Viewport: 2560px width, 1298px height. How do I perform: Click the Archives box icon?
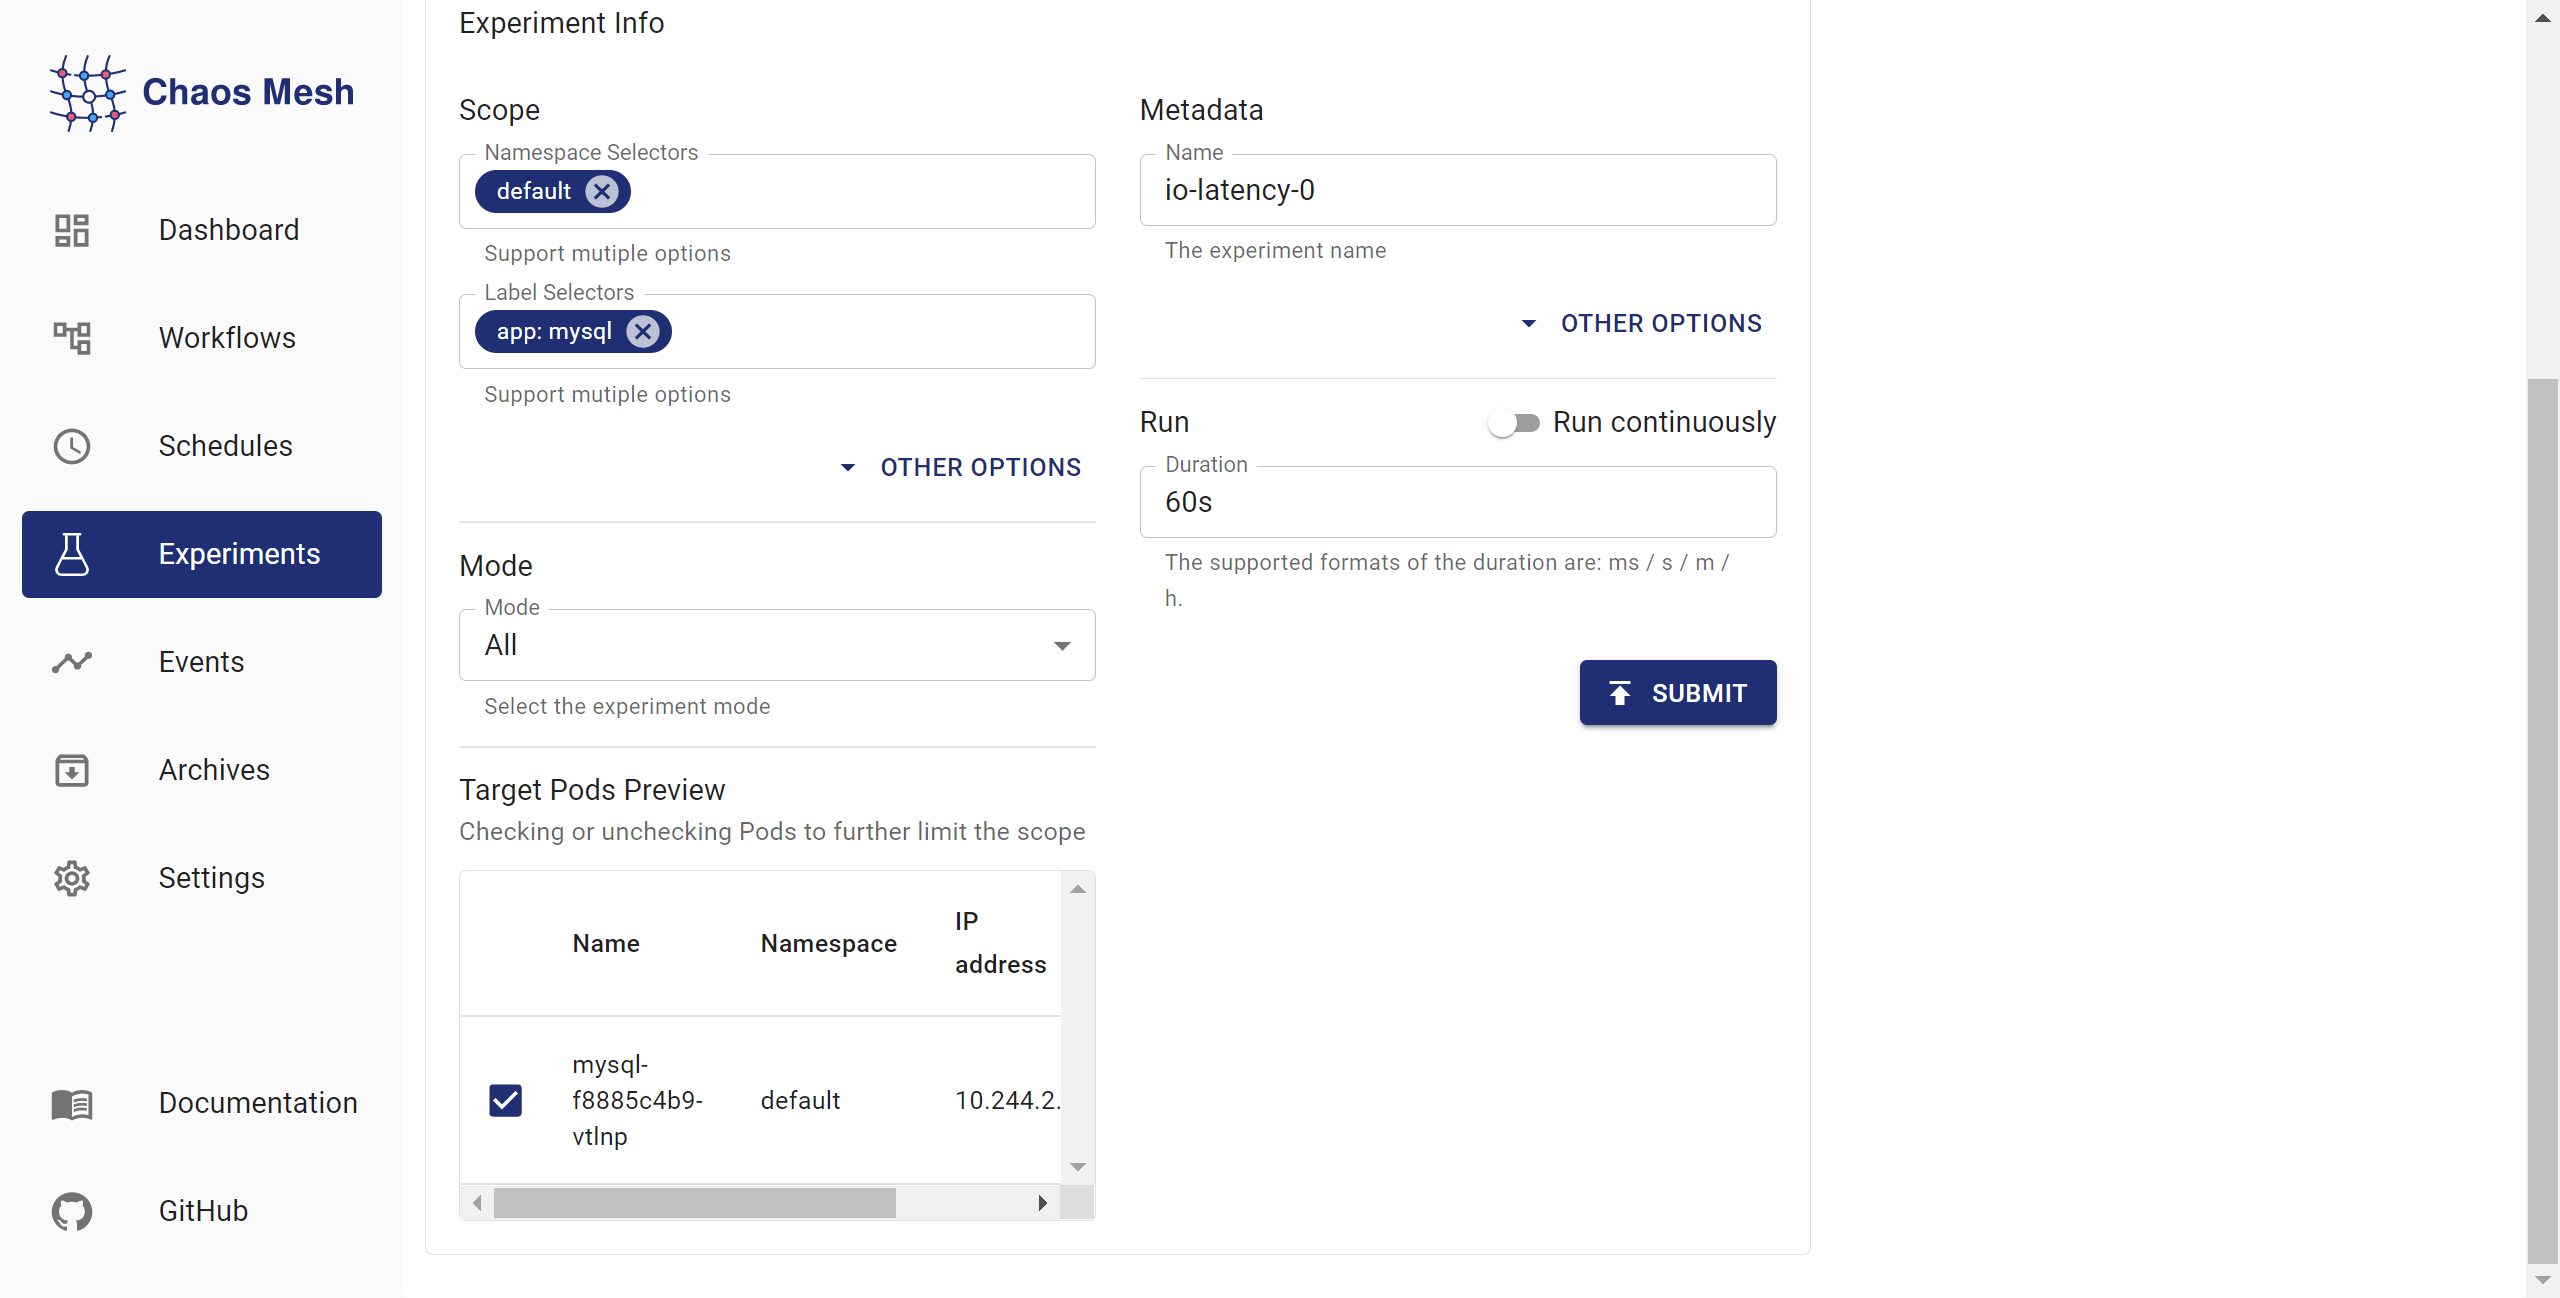(72, 770)
